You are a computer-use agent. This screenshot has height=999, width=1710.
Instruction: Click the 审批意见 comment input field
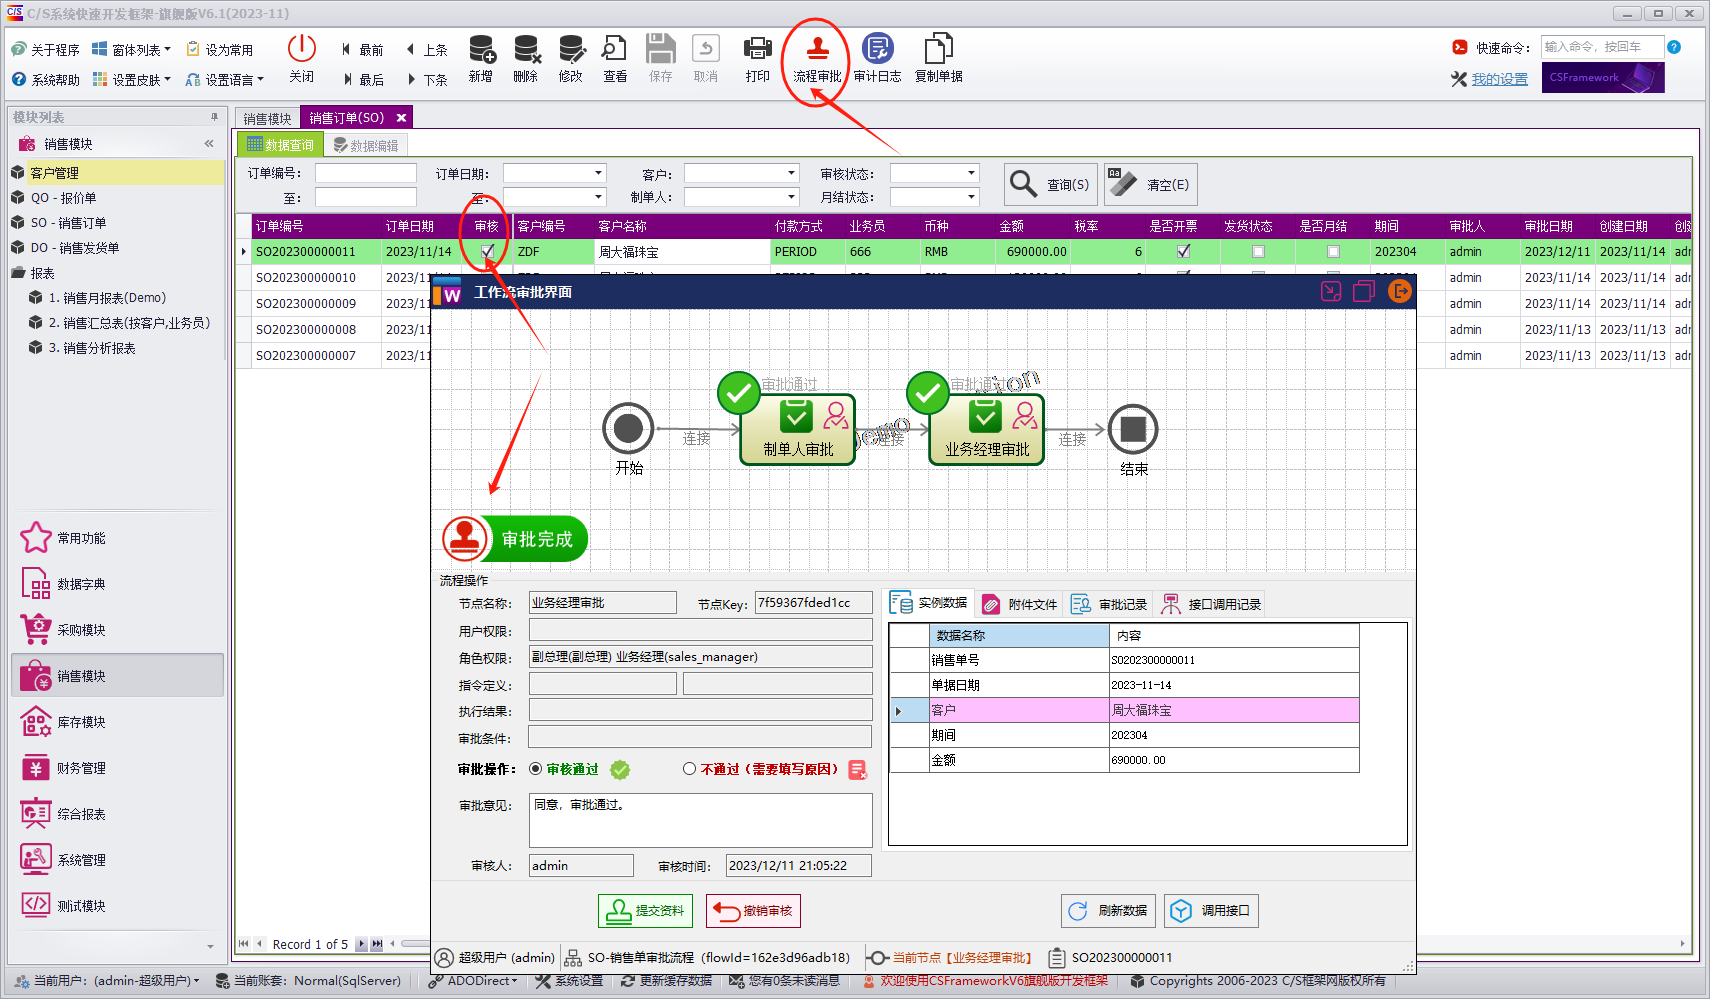pyautogui.click(x=700, y=820)
